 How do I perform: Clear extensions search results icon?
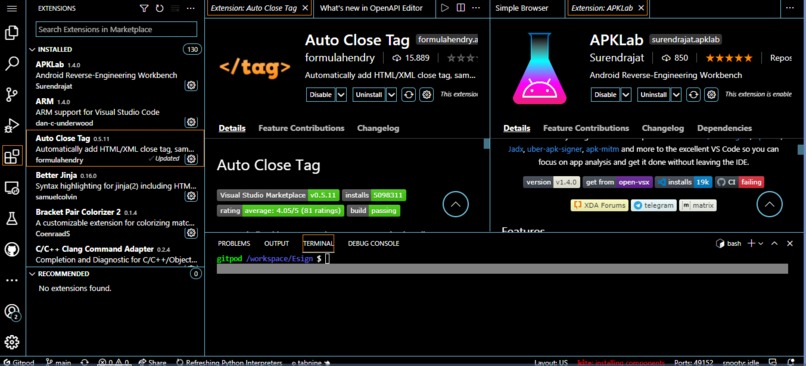175,8
